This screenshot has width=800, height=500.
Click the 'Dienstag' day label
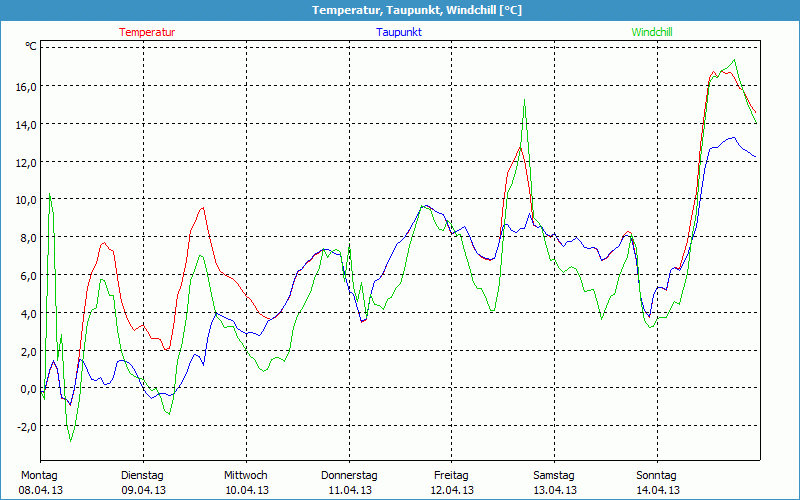pos(142,476)
